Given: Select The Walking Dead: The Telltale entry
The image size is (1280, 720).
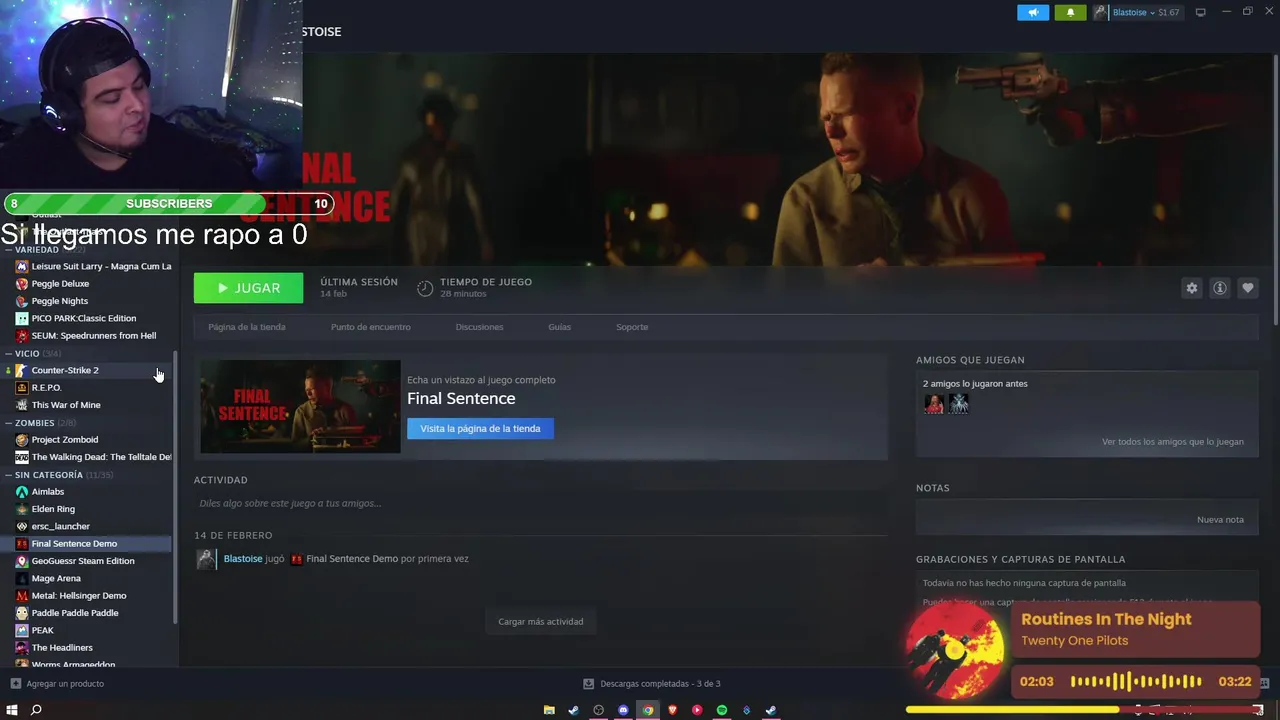Looking at the screenshot, I should [101, 457].
